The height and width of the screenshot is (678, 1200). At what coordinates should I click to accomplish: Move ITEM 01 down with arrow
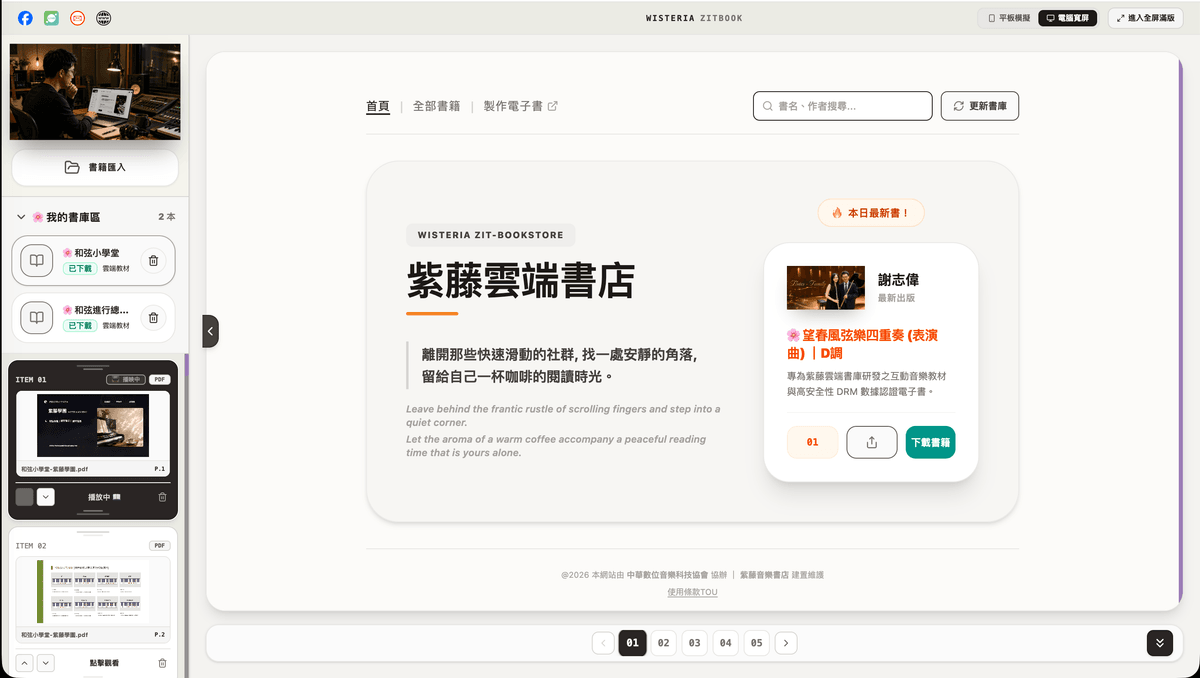pyautogui.click(x=46, y=497)
